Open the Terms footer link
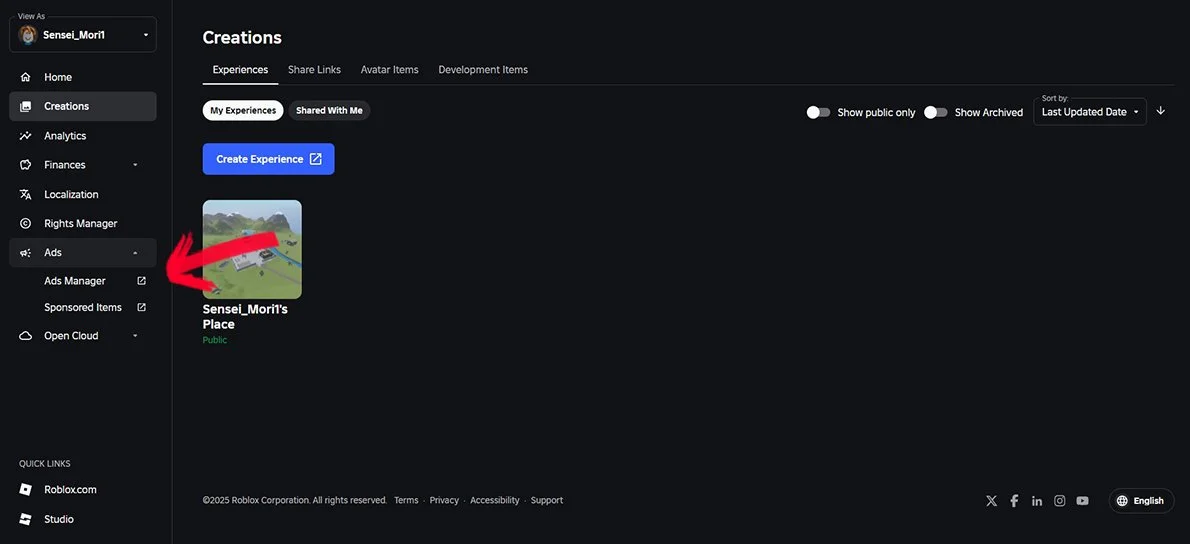Screen dimensions: 1190x544 click(406, 501)
